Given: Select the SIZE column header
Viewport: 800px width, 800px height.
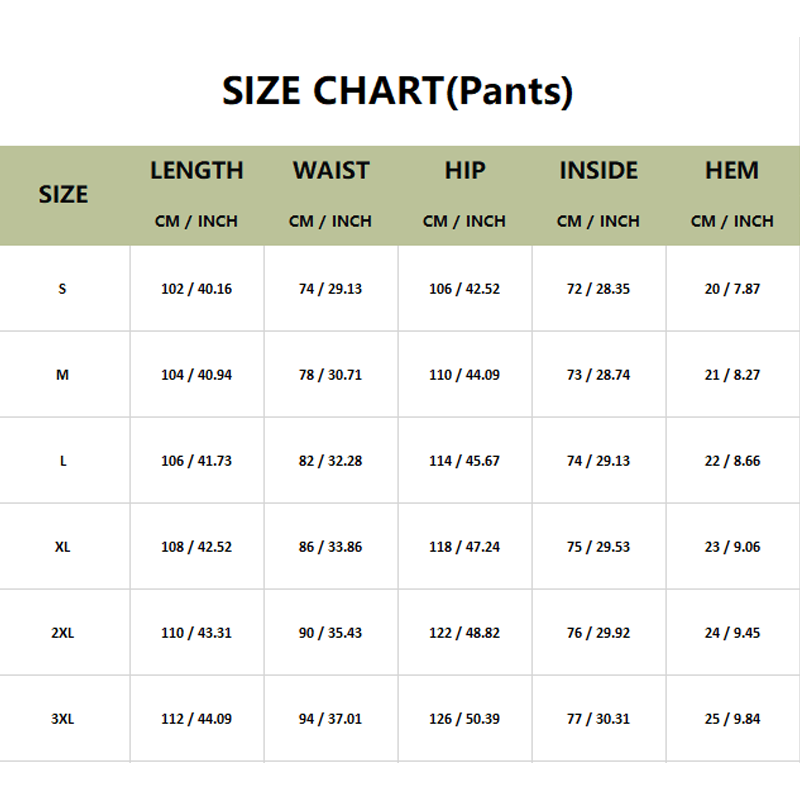Looking at the screenshot, I should (63, 195).
